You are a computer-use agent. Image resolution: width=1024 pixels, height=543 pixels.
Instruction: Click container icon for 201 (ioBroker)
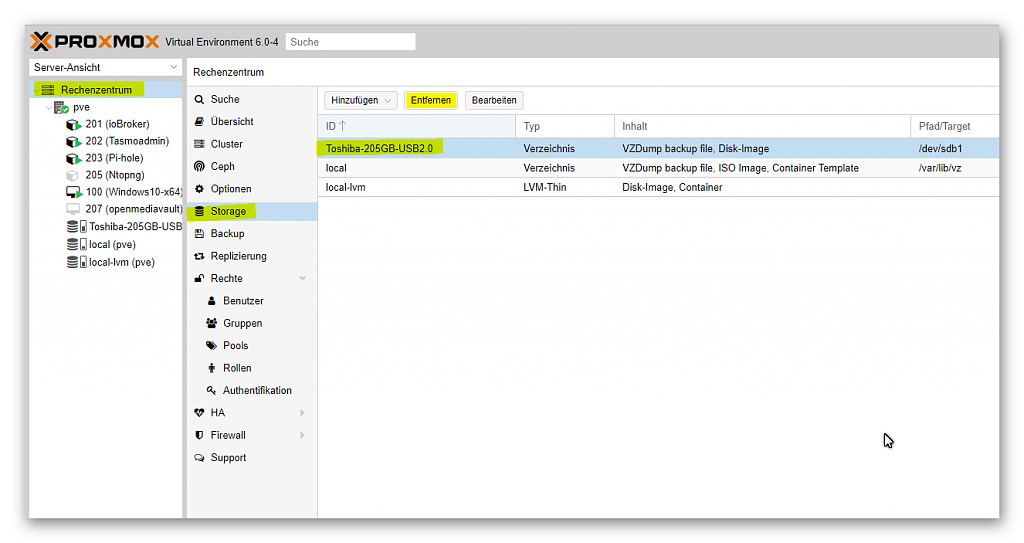coord(73,124)
